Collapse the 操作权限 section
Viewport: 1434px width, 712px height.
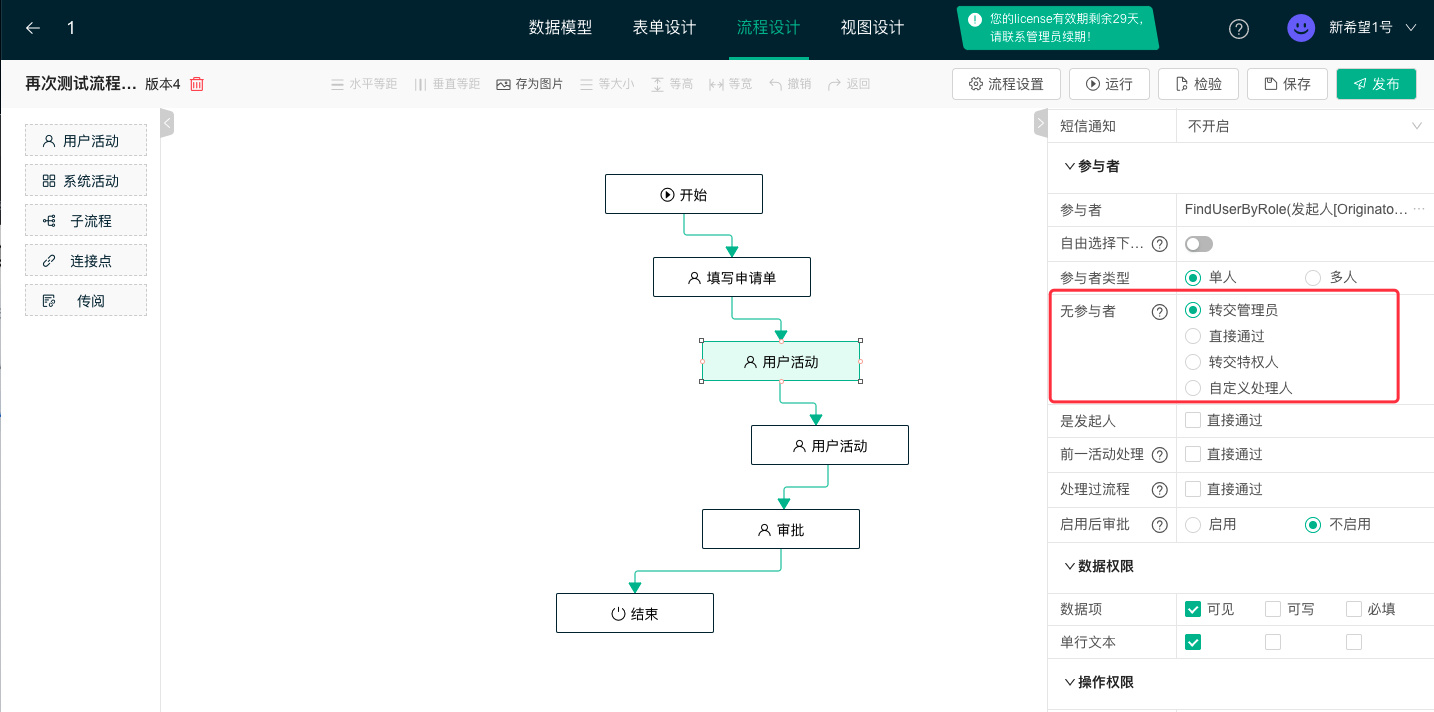tap(1070, 682)
